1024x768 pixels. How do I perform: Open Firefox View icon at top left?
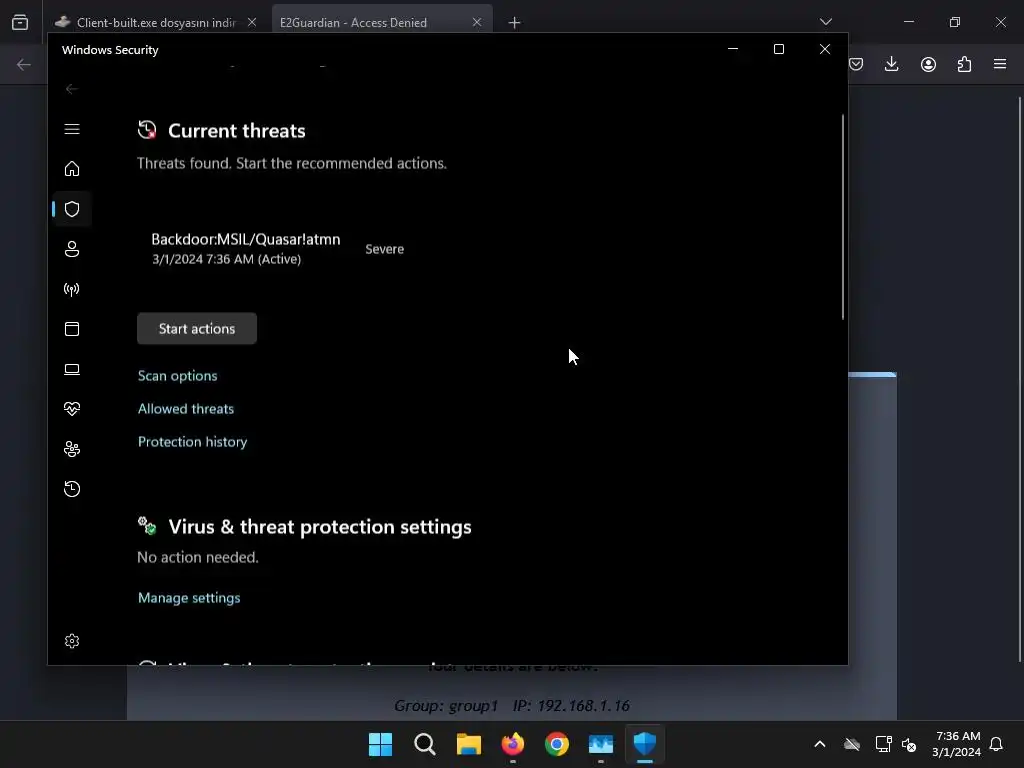(x=20, y=22)
